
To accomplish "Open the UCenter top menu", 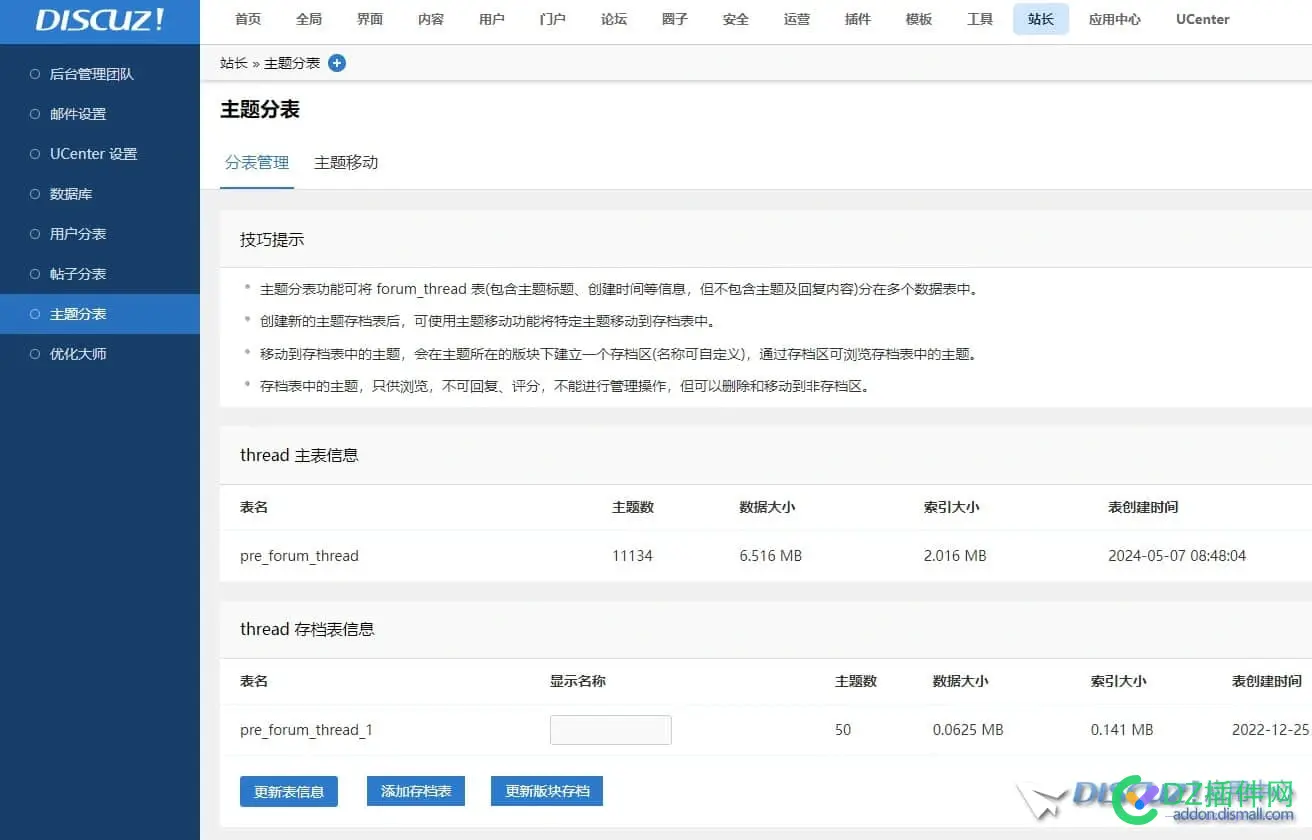I will tap(1203, 19).
